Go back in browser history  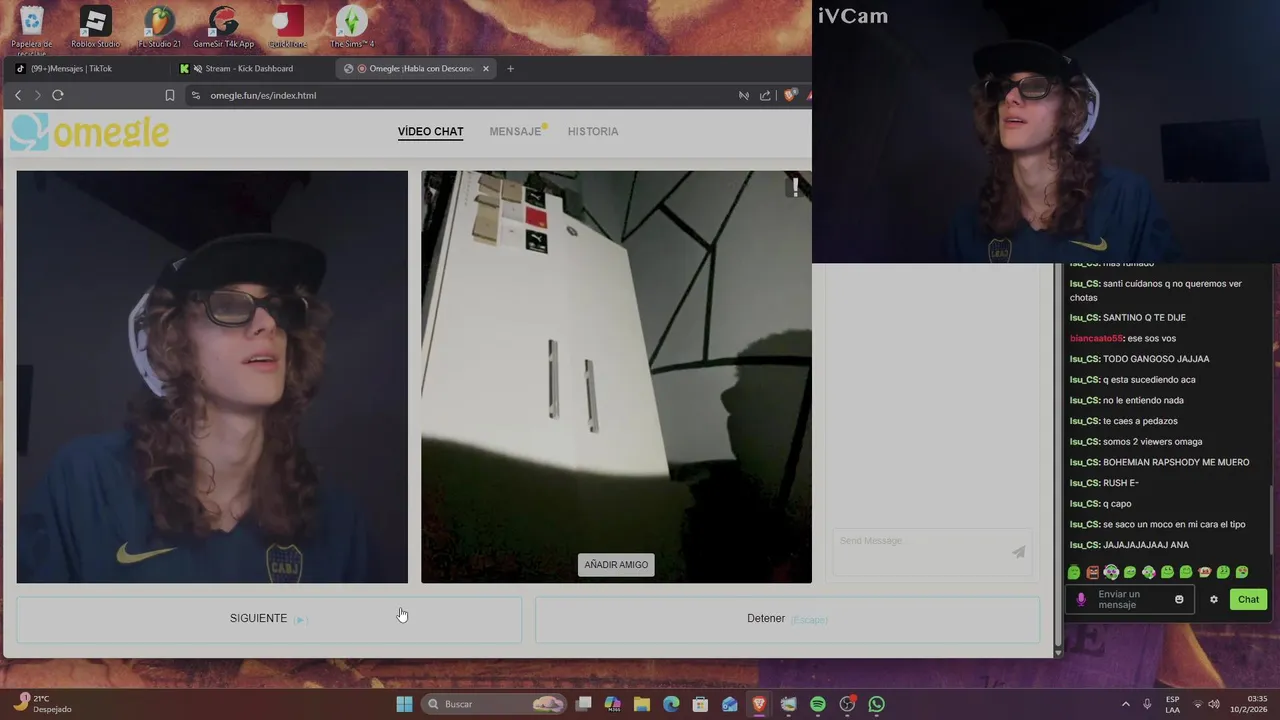click(x=18, y=95)
